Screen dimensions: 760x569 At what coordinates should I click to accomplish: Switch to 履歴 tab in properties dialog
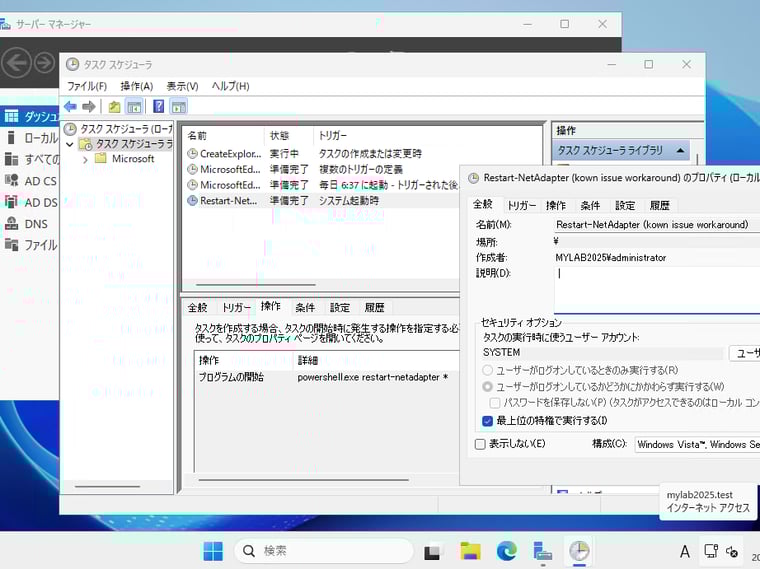coord(659,205)
